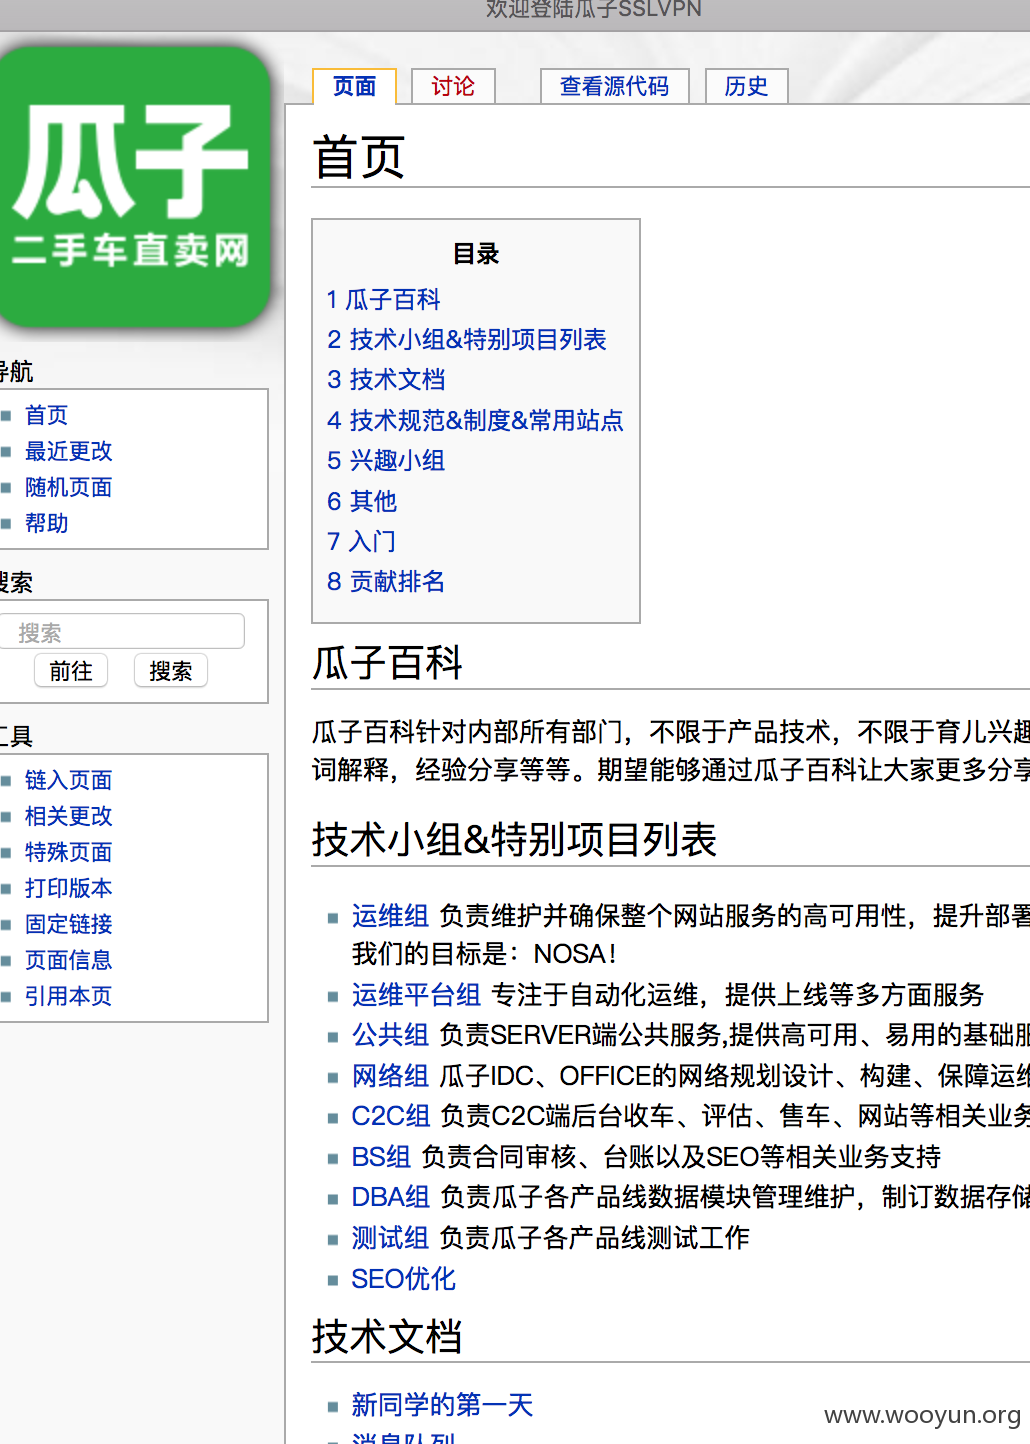Viewport: 1030px width, 1444px height.
Task: Click the 瓜子百科 section heading
Action: click(388, 662)
